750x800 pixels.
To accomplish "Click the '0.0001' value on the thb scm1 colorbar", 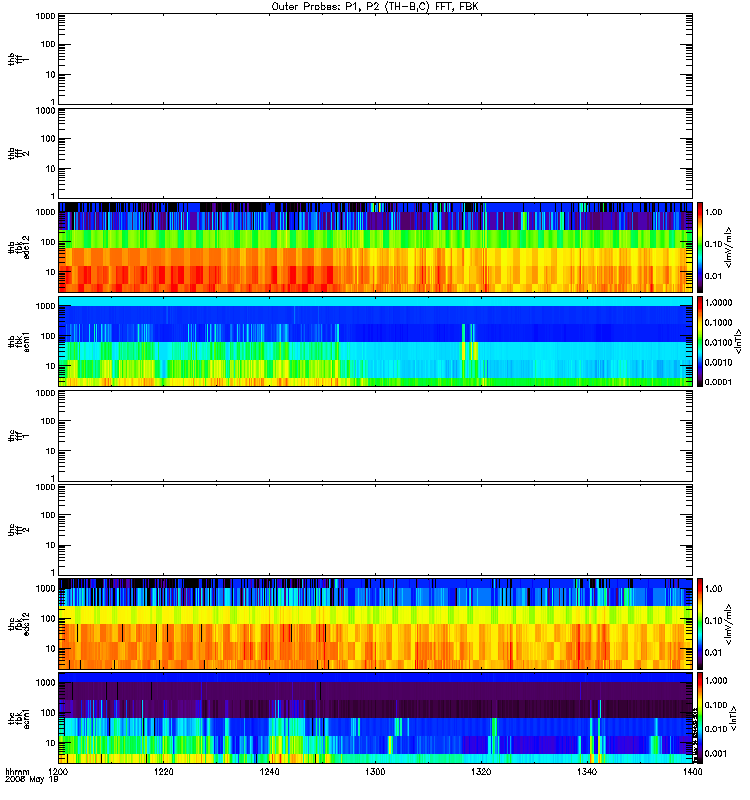I will tap(718, 382).
